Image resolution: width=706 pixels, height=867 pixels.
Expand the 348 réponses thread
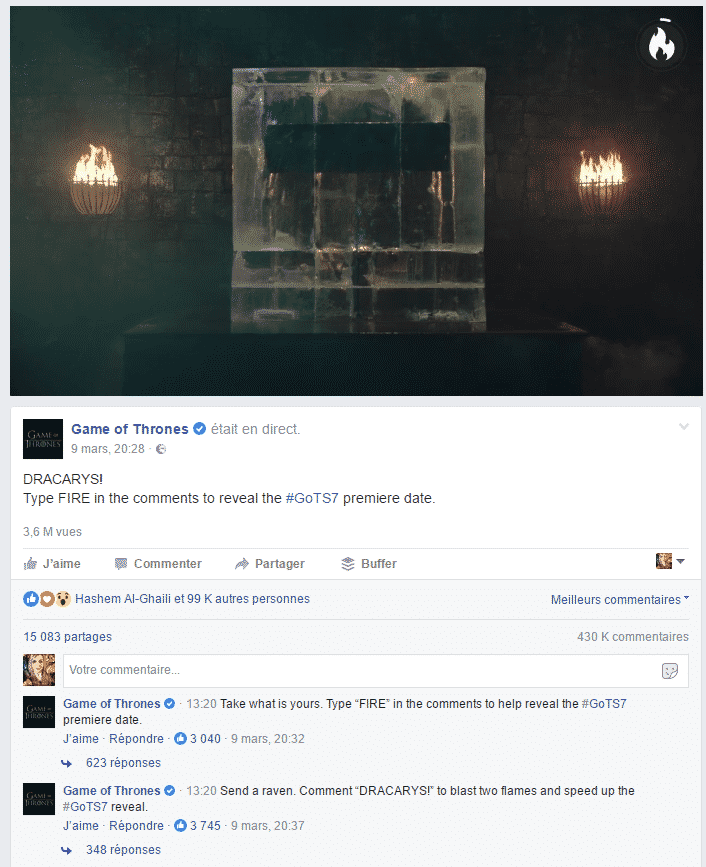123,850
